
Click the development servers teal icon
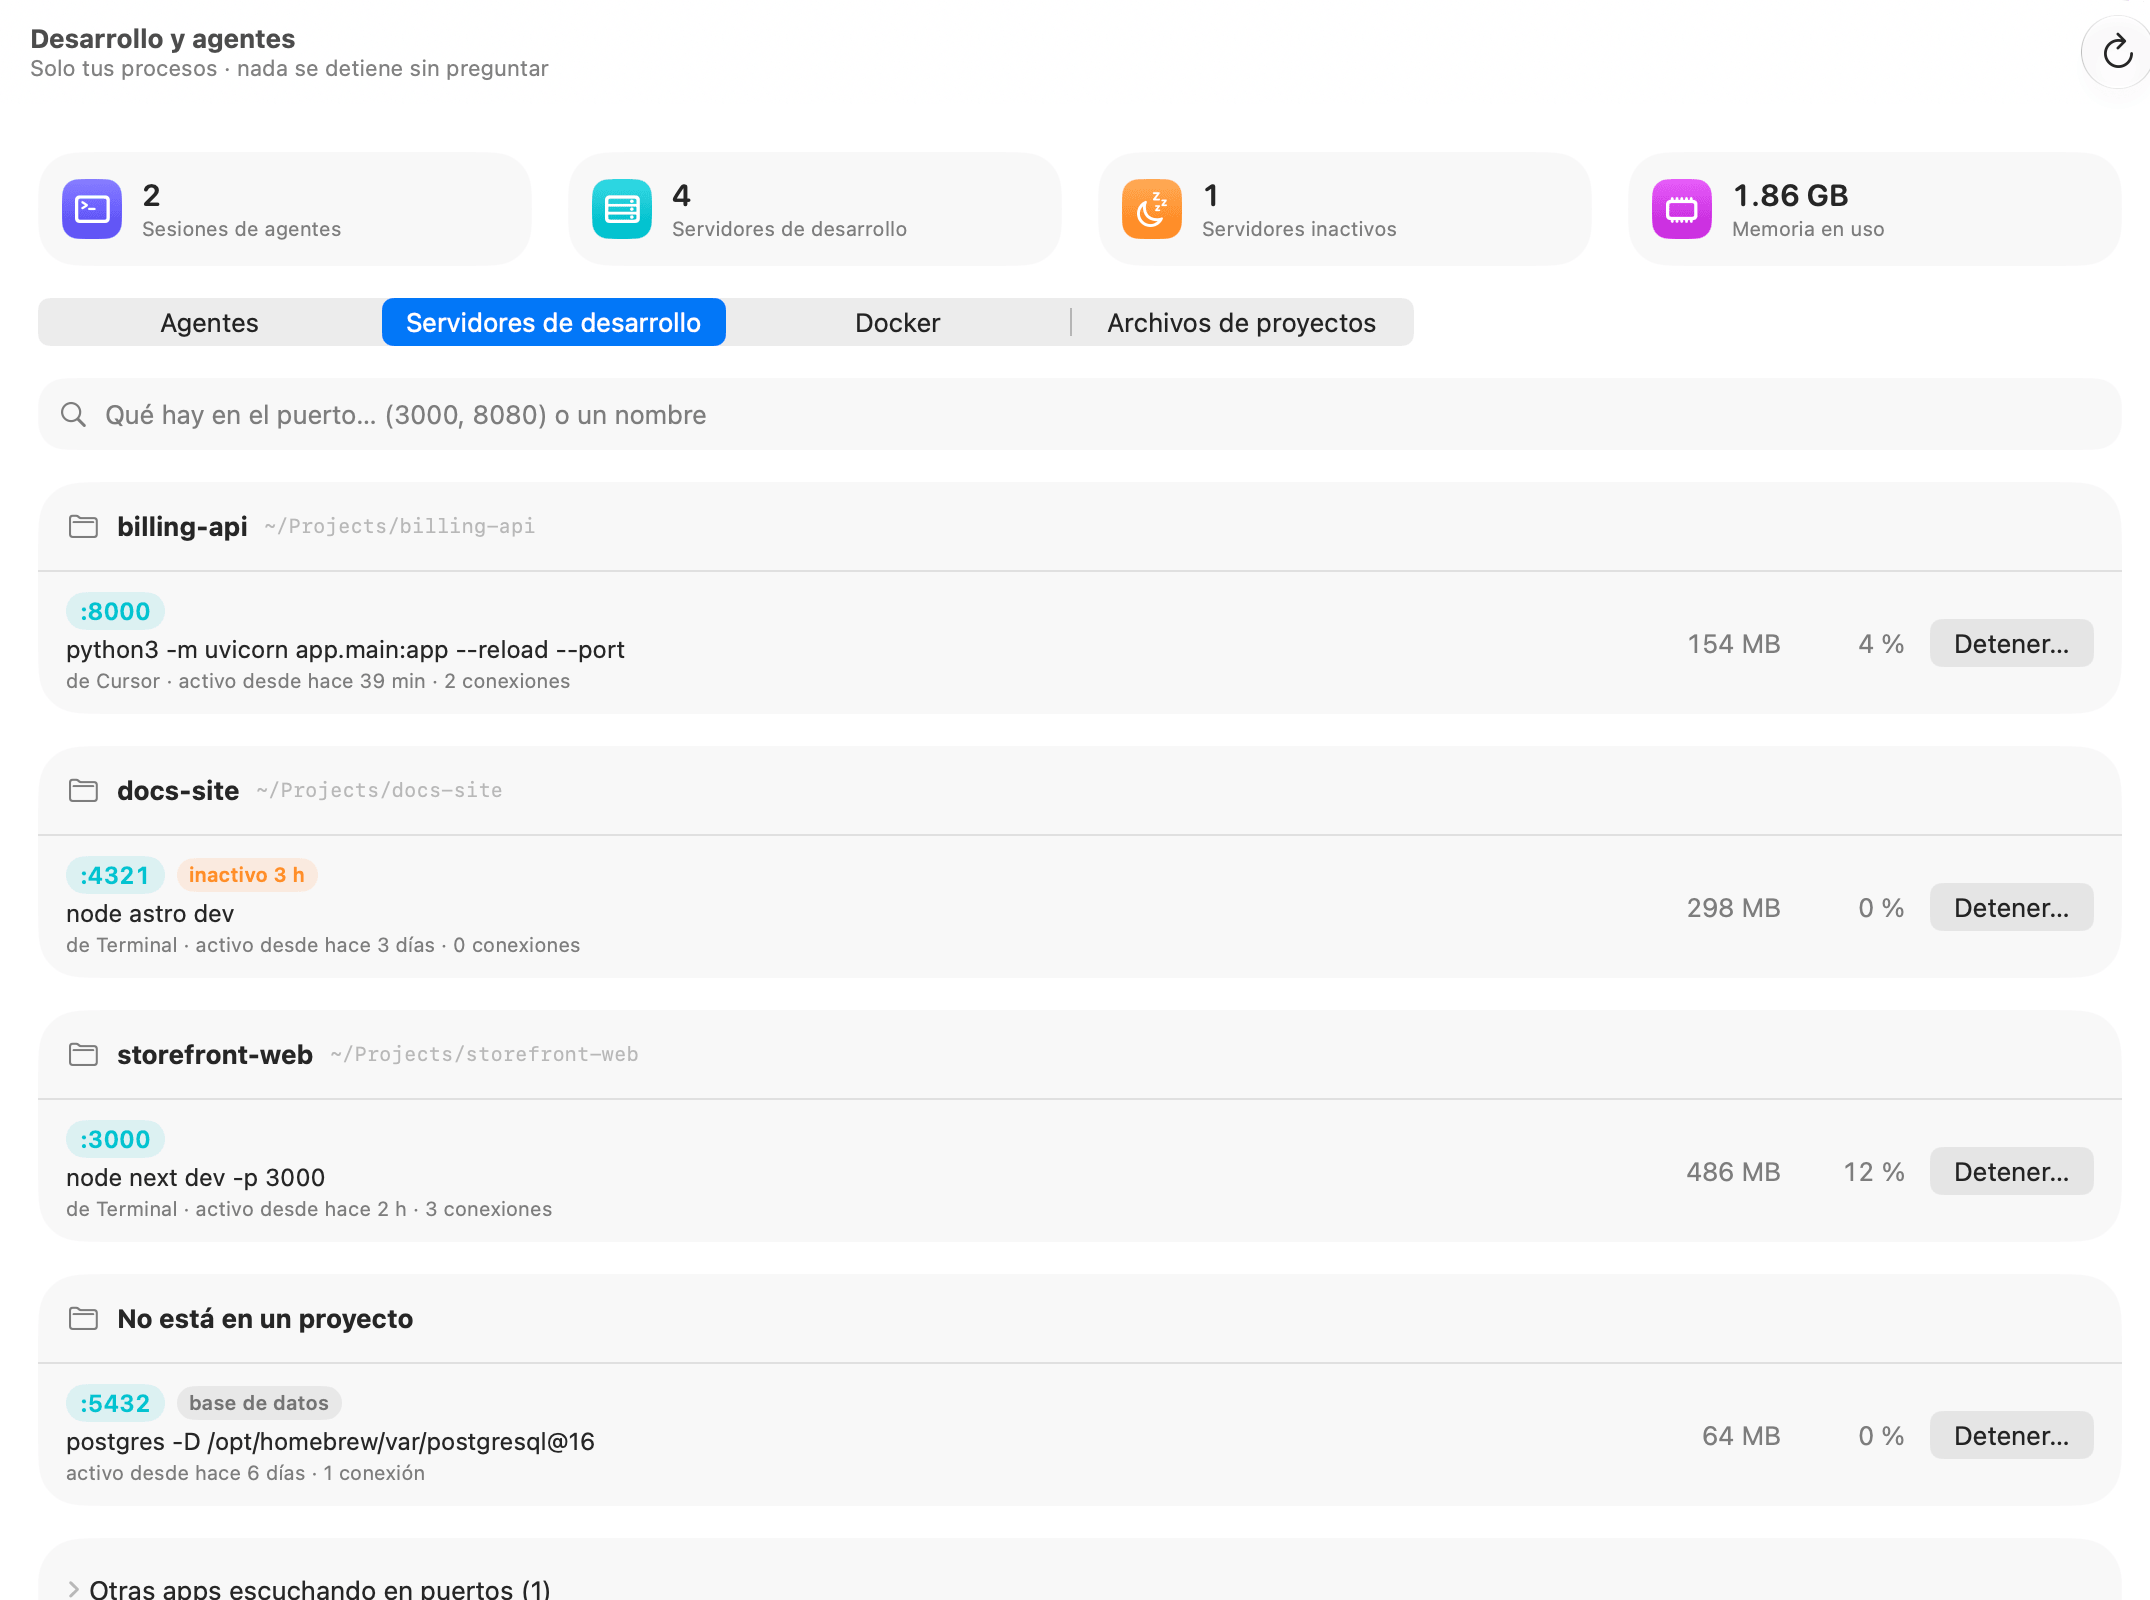(x=622, y=209)
